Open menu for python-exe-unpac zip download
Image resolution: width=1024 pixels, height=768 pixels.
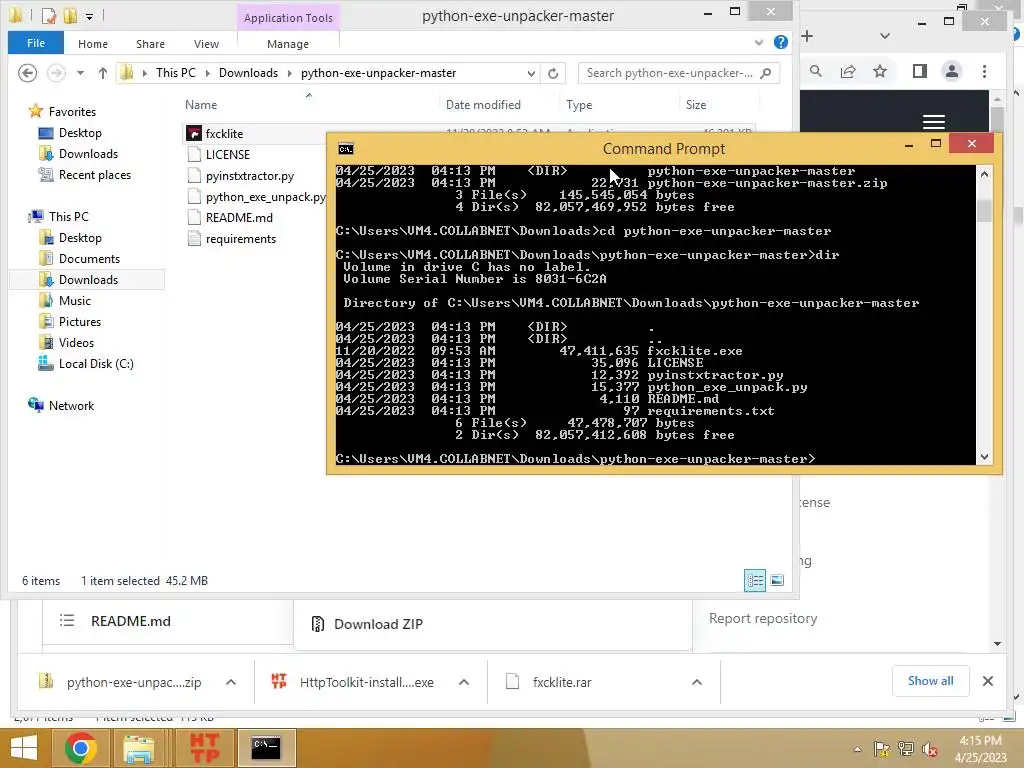231,682
